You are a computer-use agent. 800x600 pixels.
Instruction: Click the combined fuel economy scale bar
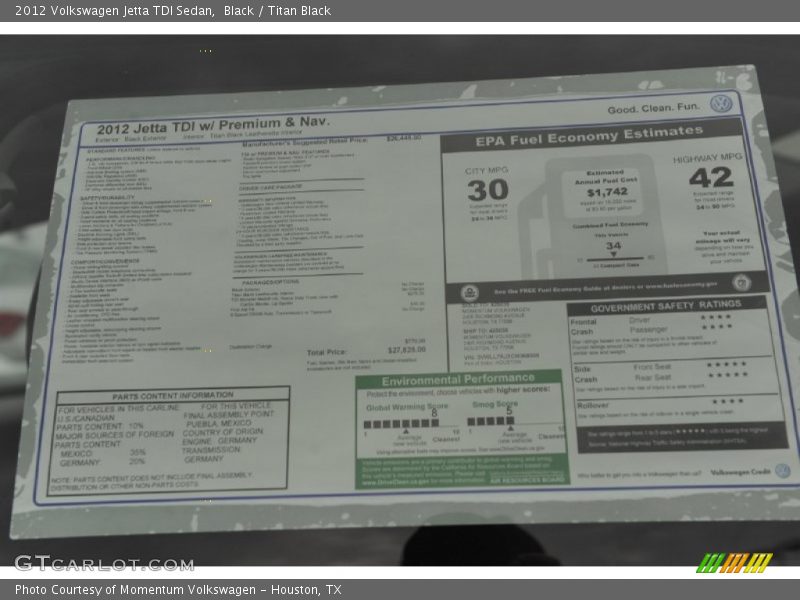coord(614,259)
